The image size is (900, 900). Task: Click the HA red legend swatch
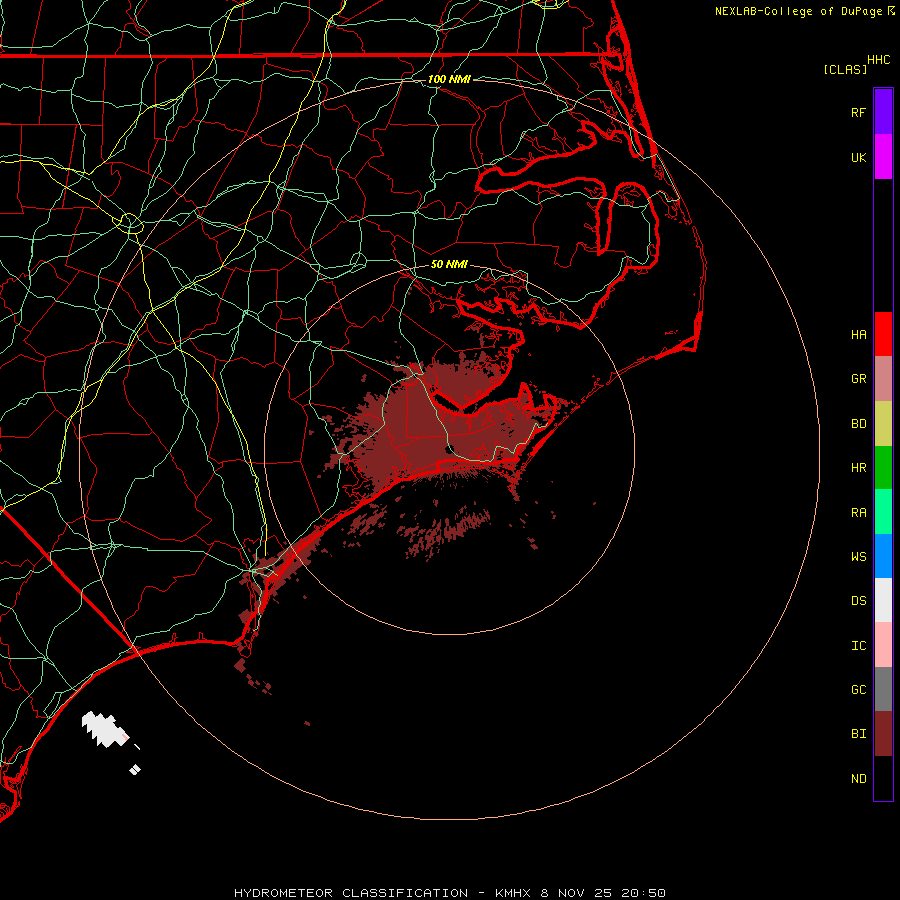click(883, 334)
